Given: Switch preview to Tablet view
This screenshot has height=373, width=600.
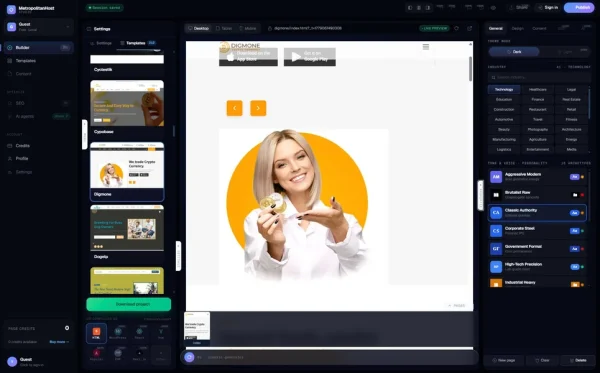Looking at the screenshot, I should [224, 28].
